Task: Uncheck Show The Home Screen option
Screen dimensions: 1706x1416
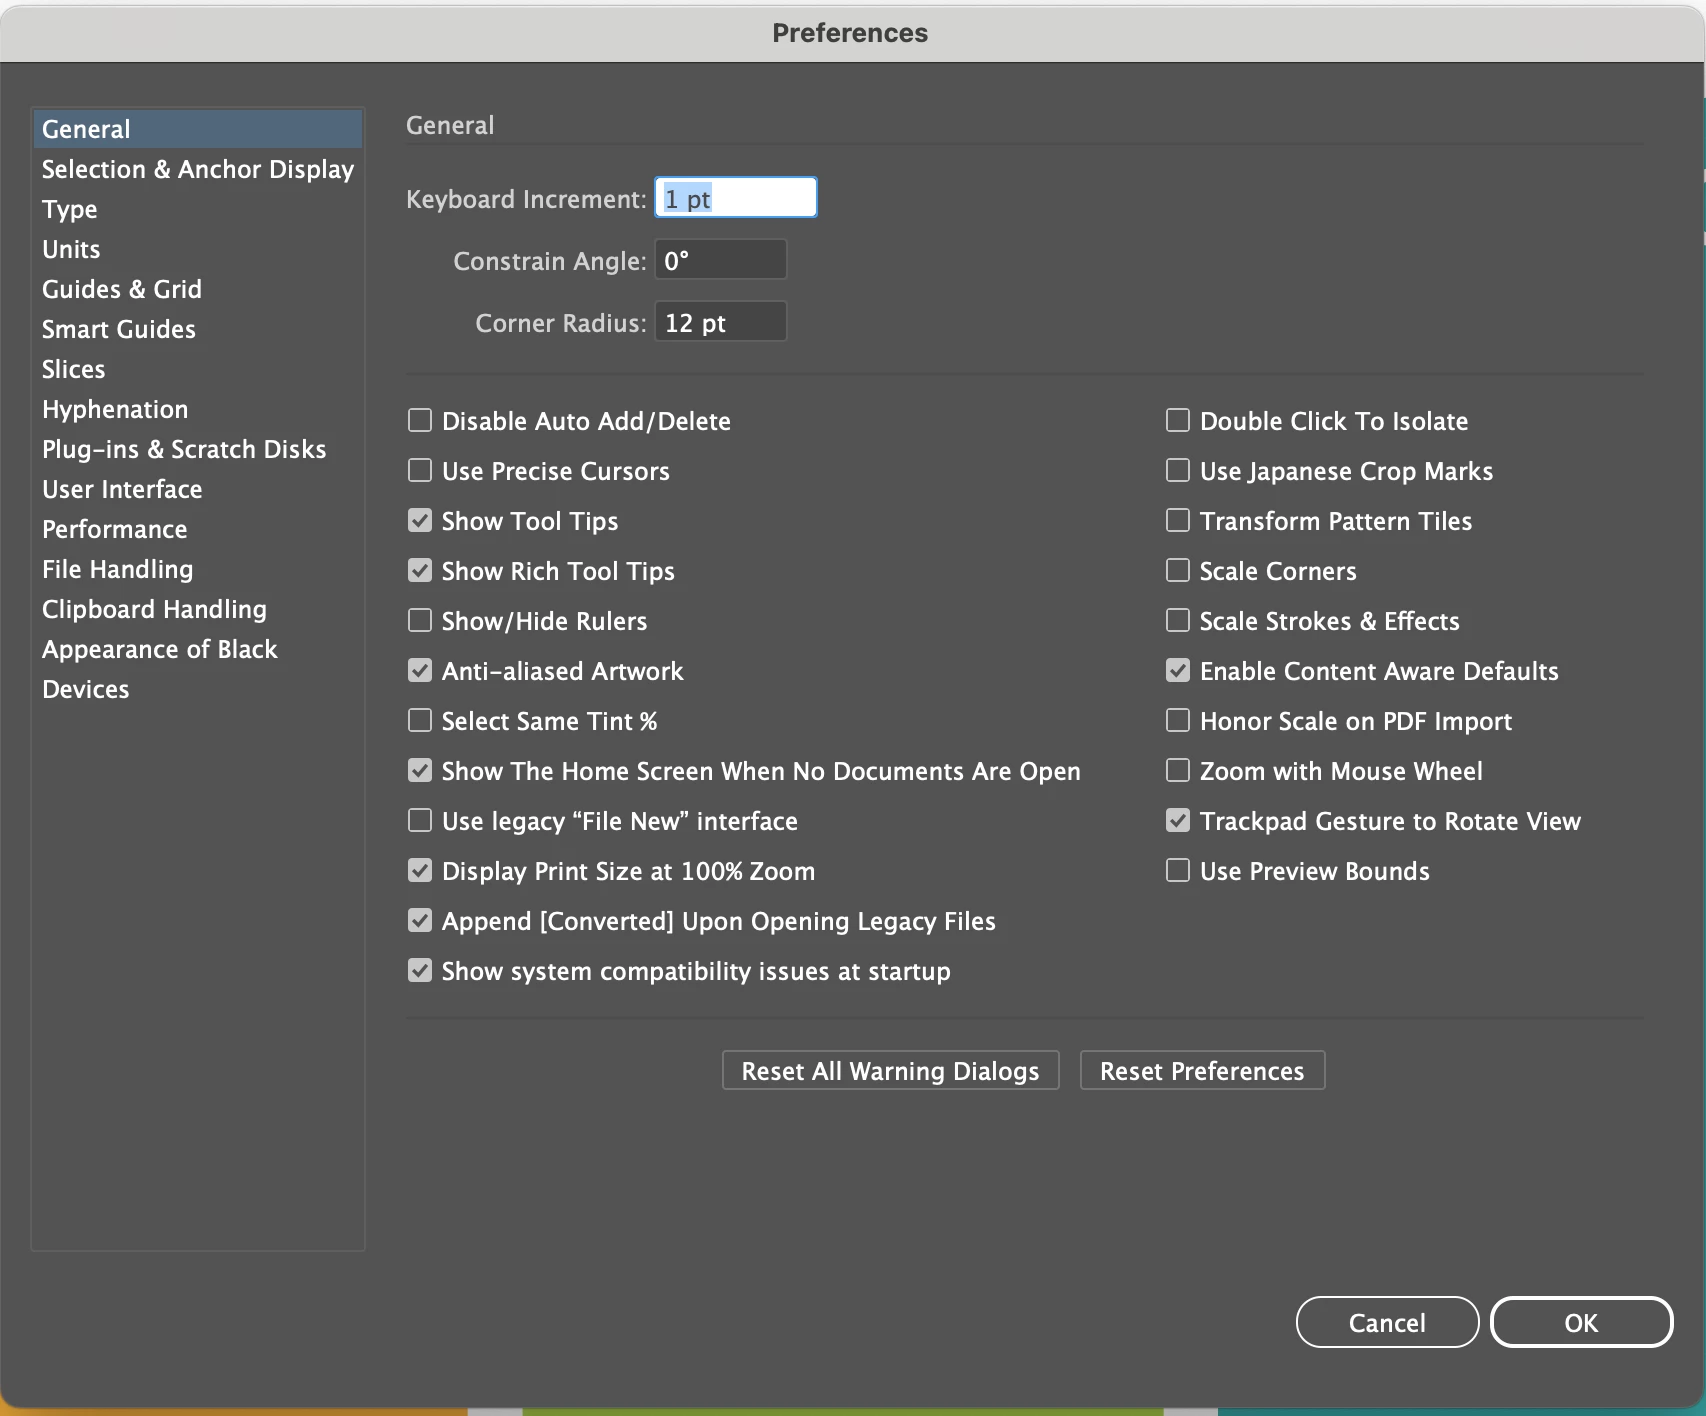Action: pos(420,770)
